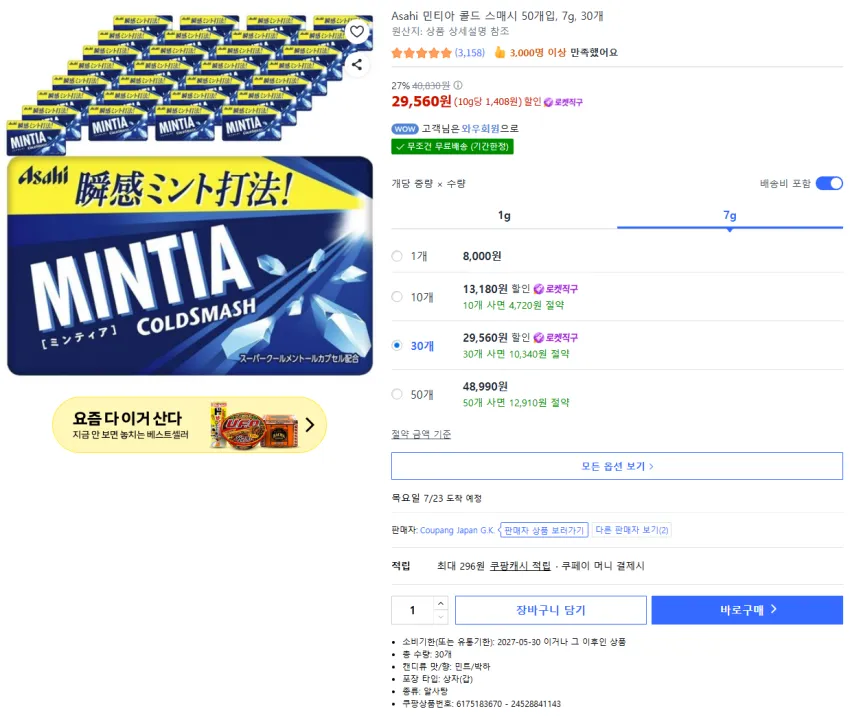
Task: Click the share icon on product image
Action: click(357, 65)
